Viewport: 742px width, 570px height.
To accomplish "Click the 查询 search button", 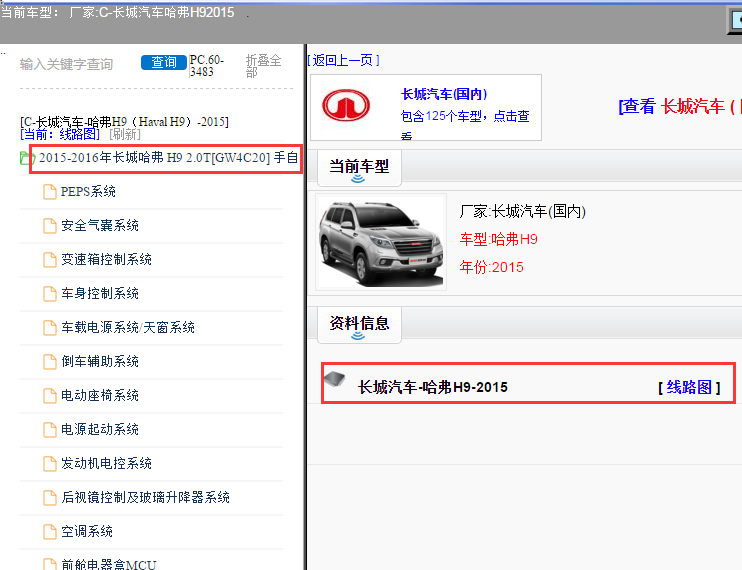I will coord(164,62).
